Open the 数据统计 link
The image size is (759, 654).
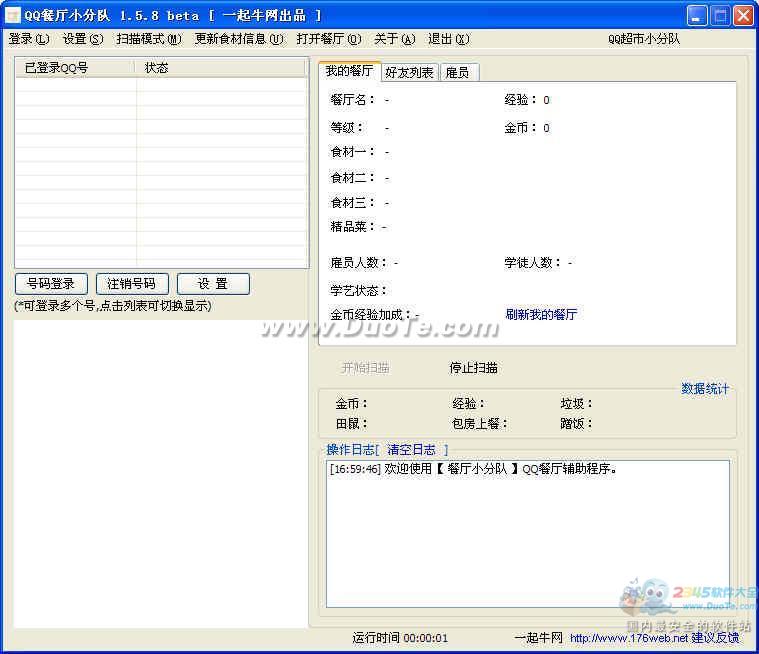[705, 389]
